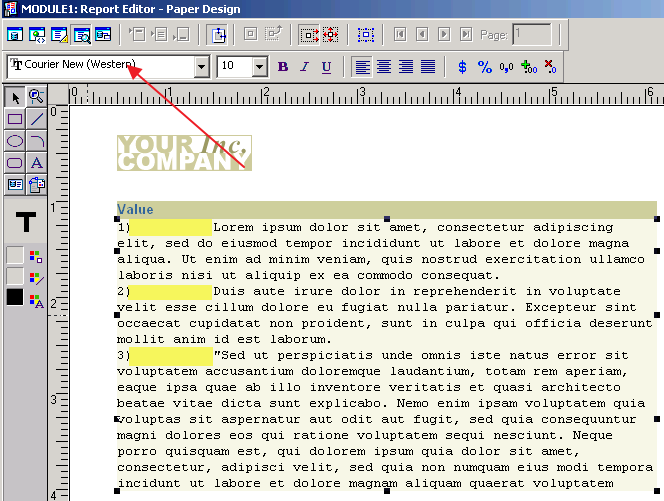Select the Magnify tool
This screenshot has height=501, width=664.
pyautogui.click(x=37, y=97)
